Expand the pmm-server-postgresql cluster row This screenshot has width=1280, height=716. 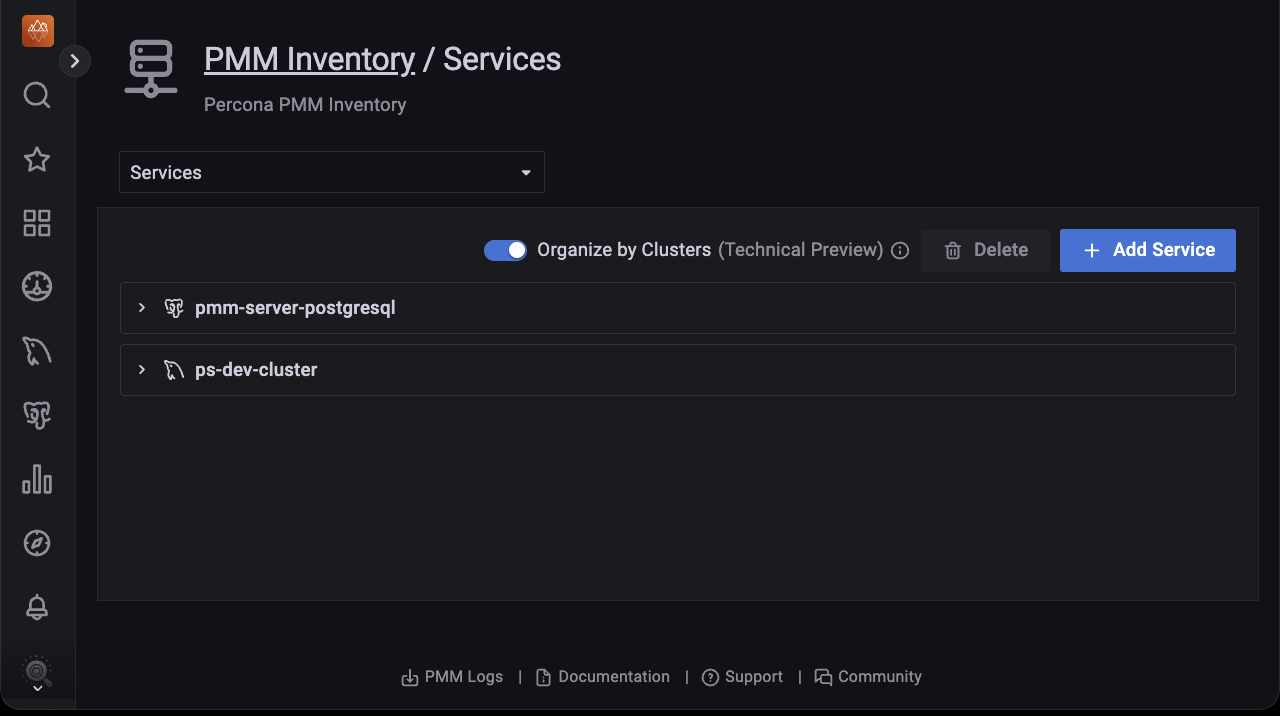point(142,308)
